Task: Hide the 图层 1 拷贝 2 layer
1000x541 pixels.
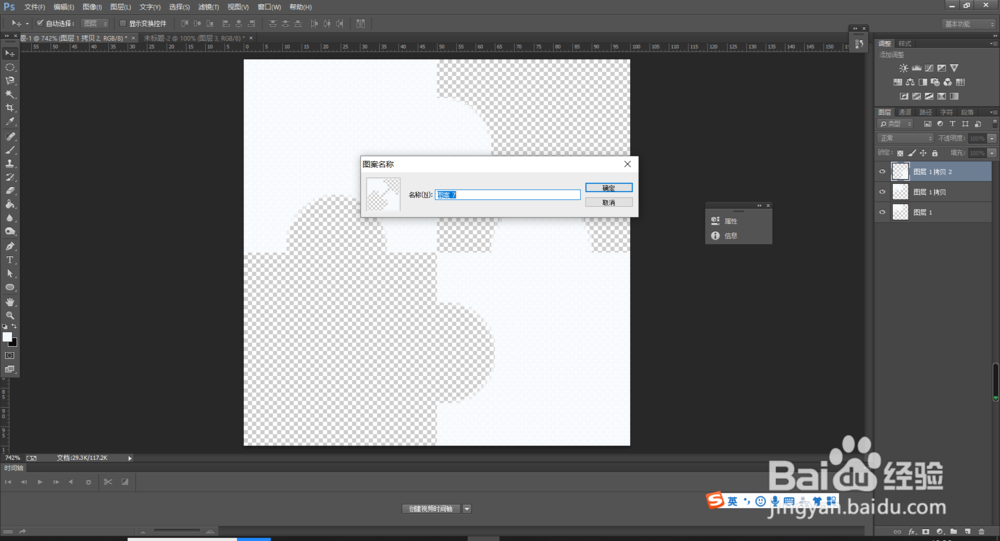Action: coord(882,172)
